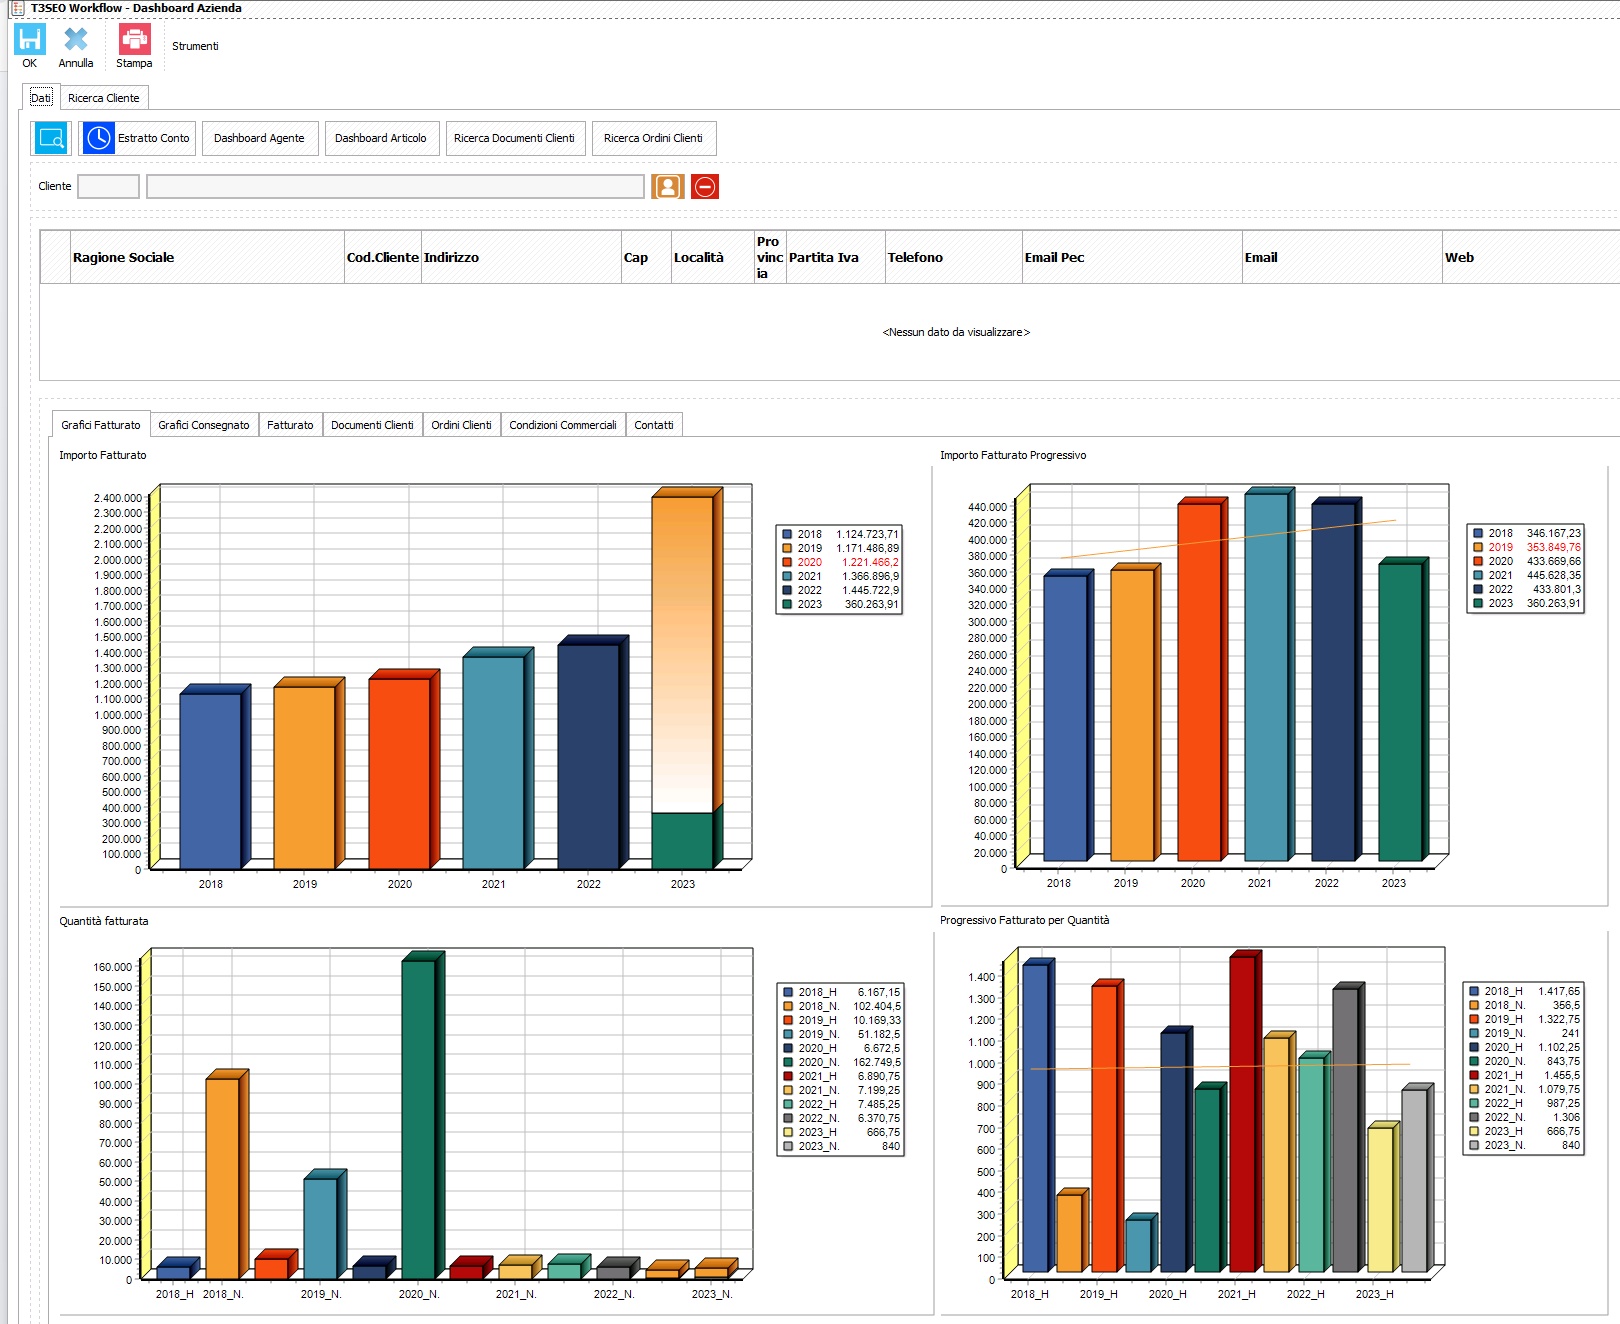Image resolution: width=1620 pixels, height=1324 pixels.
Task: Click 2018 legend swatch in Importo Fatturato
Action: tap(788, 534)
